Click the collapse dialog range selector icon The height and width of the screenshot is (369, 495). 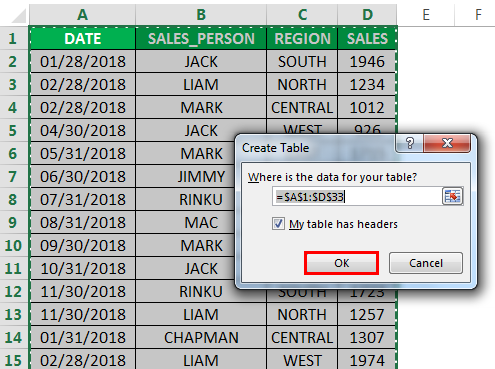tap(452, 196)
